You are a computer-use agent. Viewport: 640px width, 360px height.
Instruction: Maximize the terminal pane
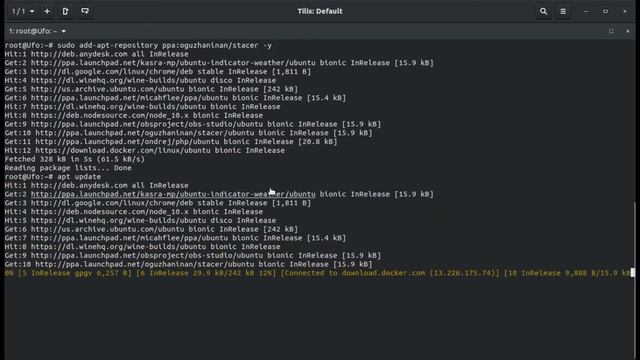pyautogui.click(x=611, y=31)
